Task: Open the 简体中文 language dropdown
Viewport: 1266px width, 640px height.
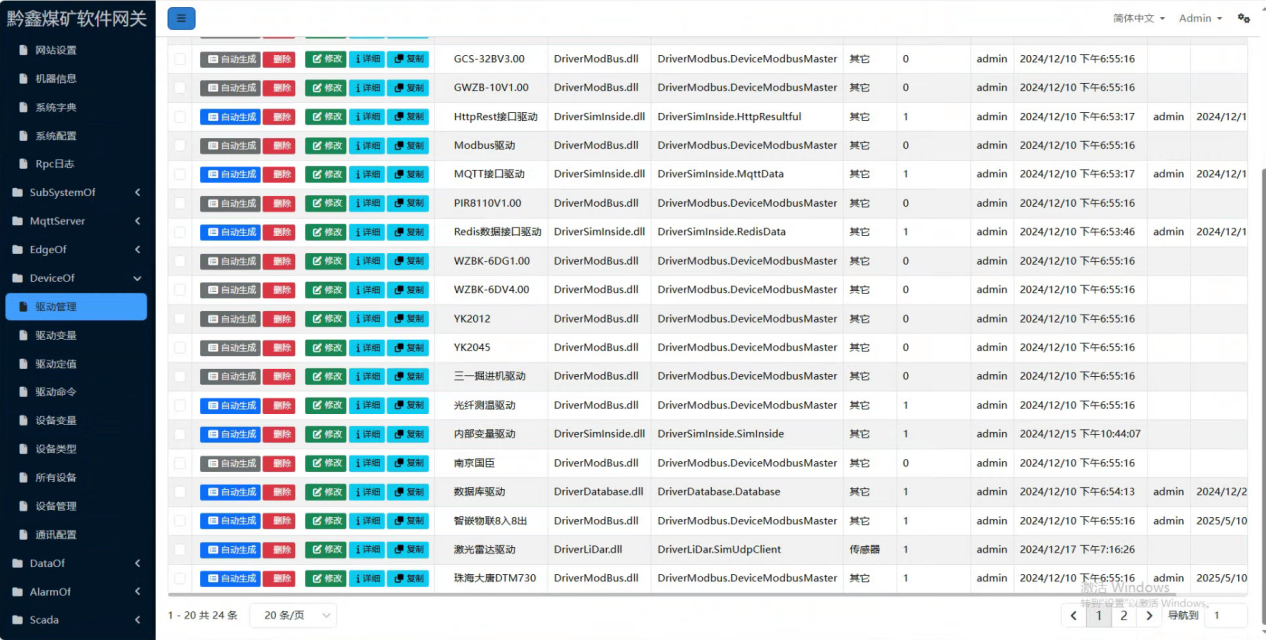Action: point(1138,18)
